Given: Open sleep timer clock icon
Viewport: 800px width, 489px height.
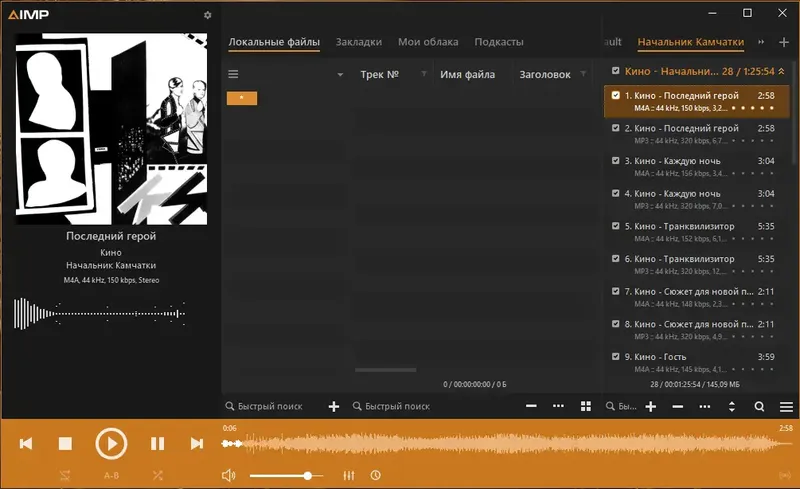Looking at the screenshot, I should 376,475.
